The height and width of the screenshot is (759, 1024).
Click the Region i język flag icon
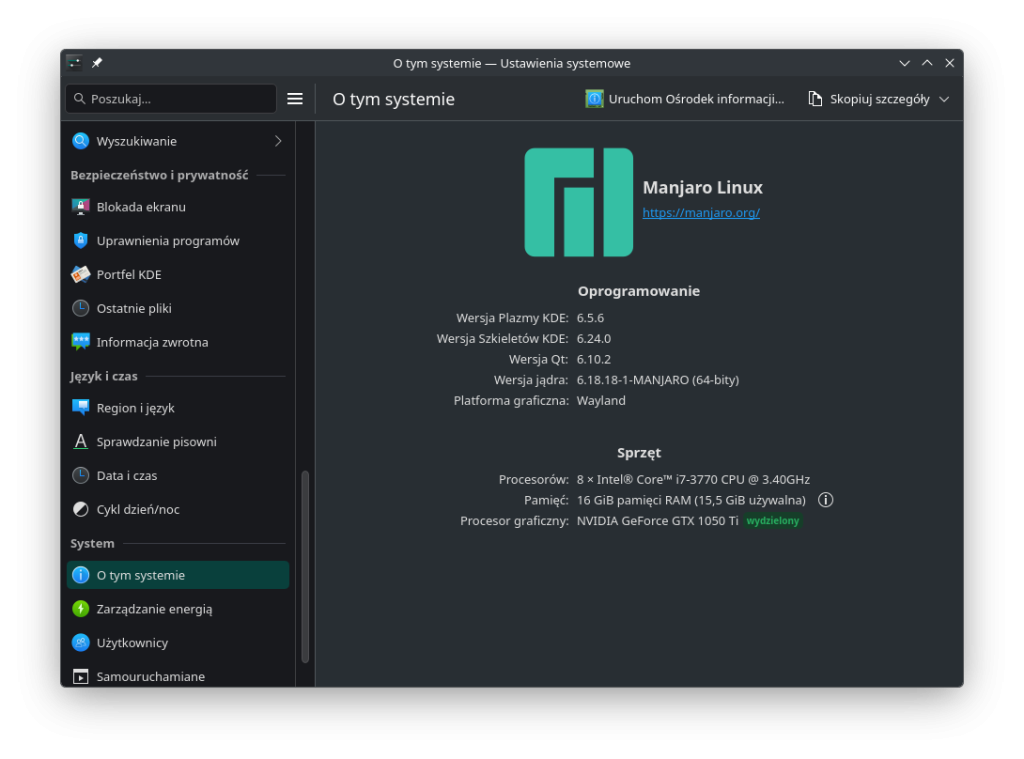tap(81, 408)
